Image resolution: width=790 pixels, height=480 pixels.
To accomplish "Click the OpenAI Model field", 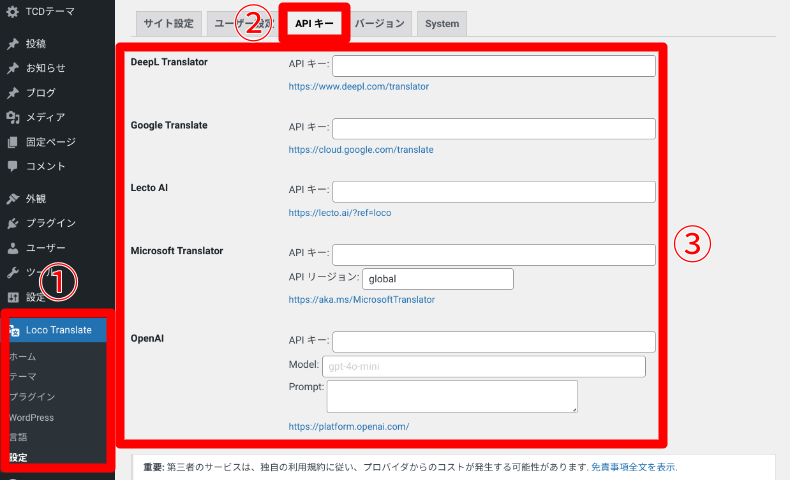I will pos(484,367).
